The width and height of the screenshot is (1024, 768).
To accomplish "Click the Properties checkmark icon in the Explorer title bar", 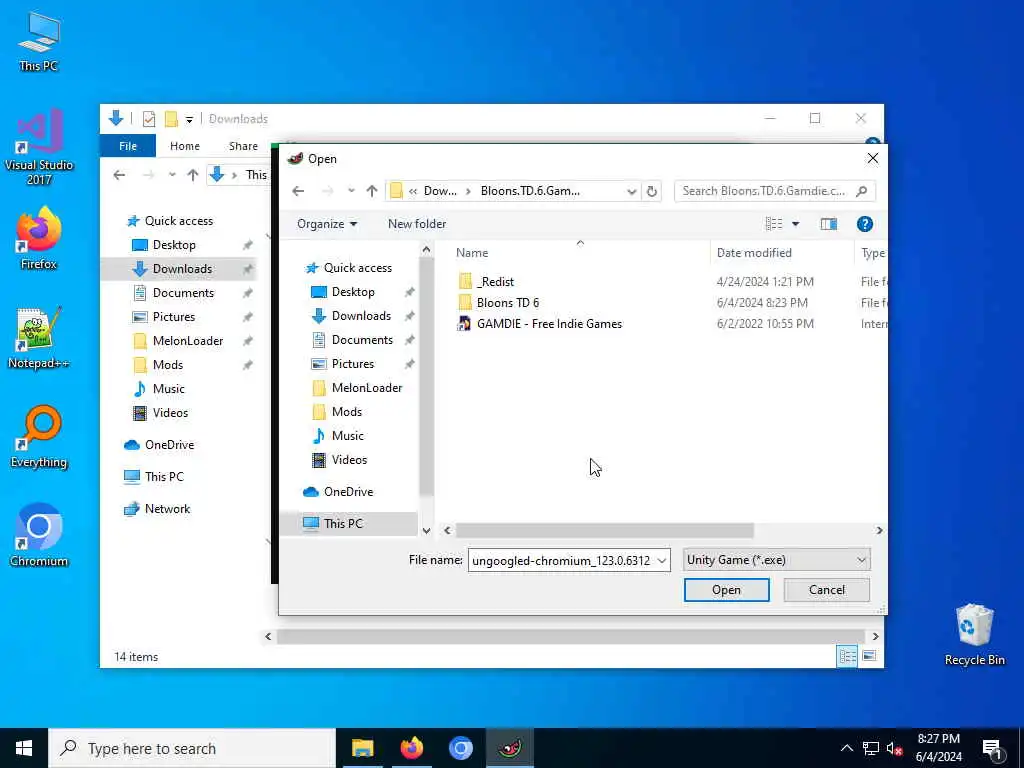I will 149,119.
